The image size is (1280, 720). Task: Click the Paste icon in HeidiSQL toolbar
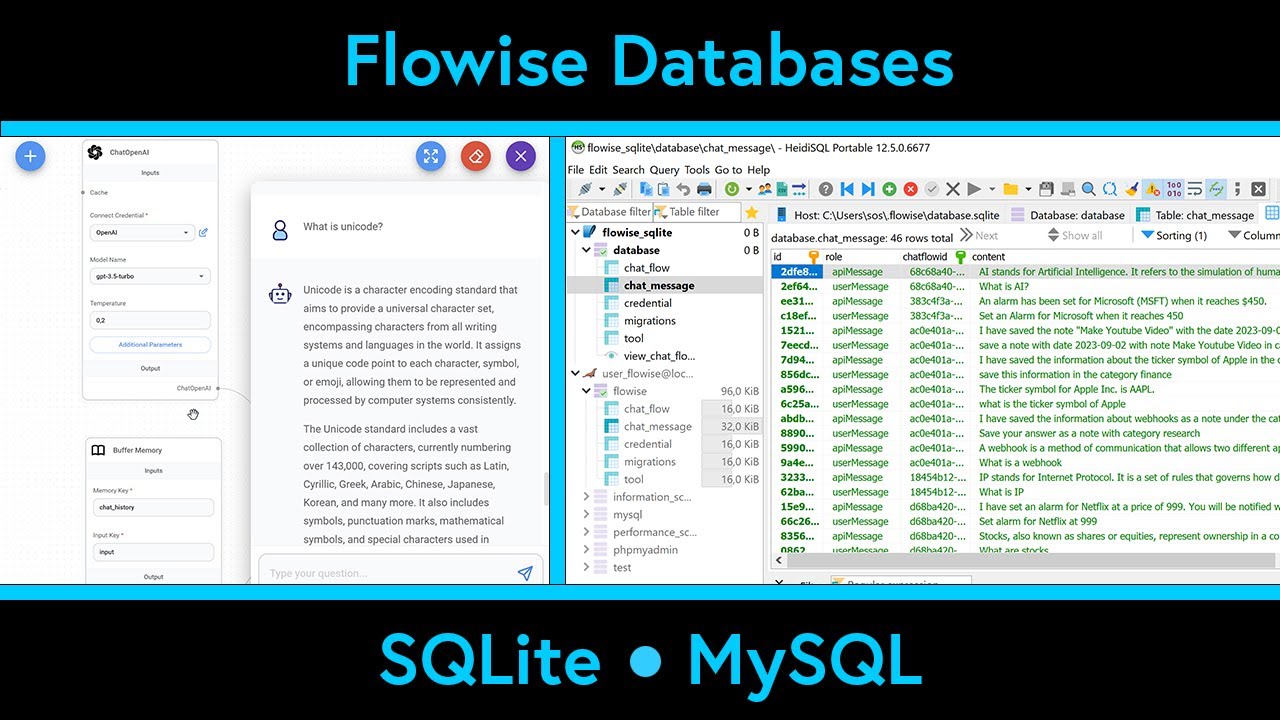(664, 189)
